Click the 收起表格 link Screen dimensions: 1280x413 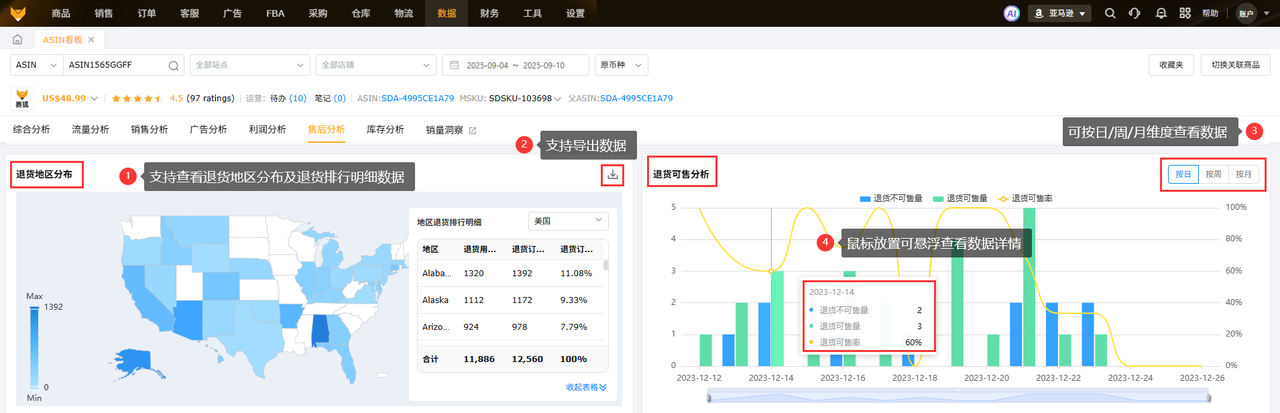point(586,387)
